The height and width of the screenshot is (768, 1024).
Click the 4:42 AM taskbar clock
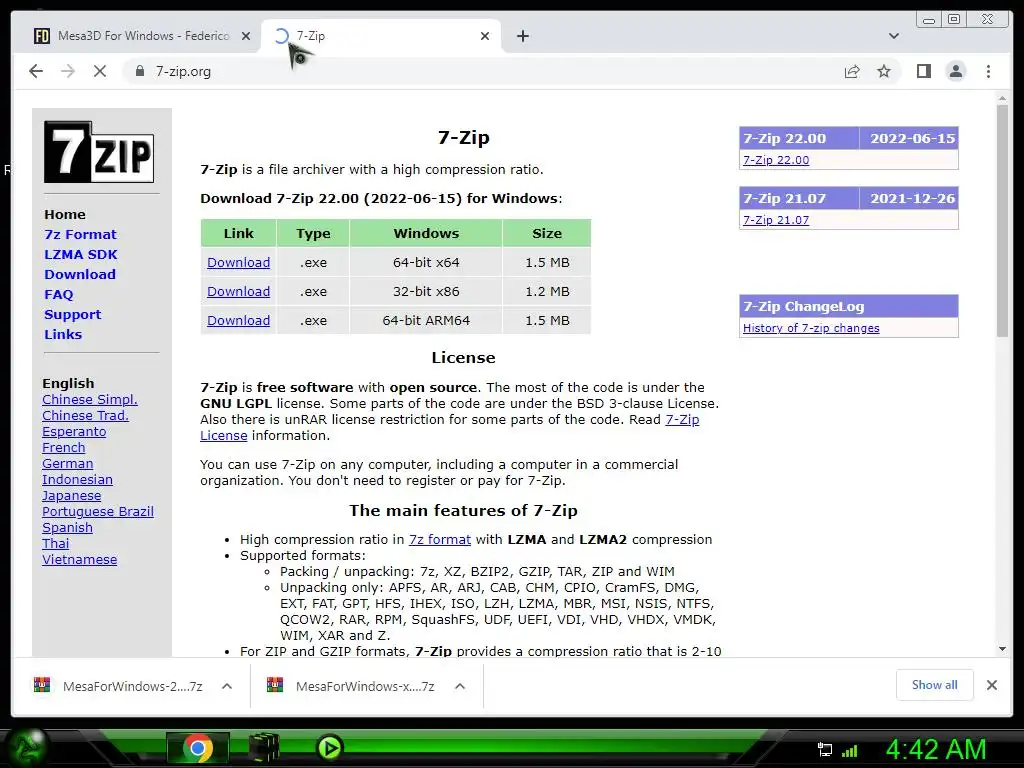936,750
